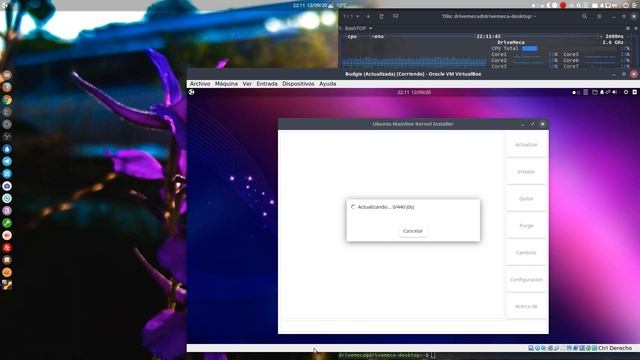Open the Raven sidebar icon in guest panel

coord(635,92)
